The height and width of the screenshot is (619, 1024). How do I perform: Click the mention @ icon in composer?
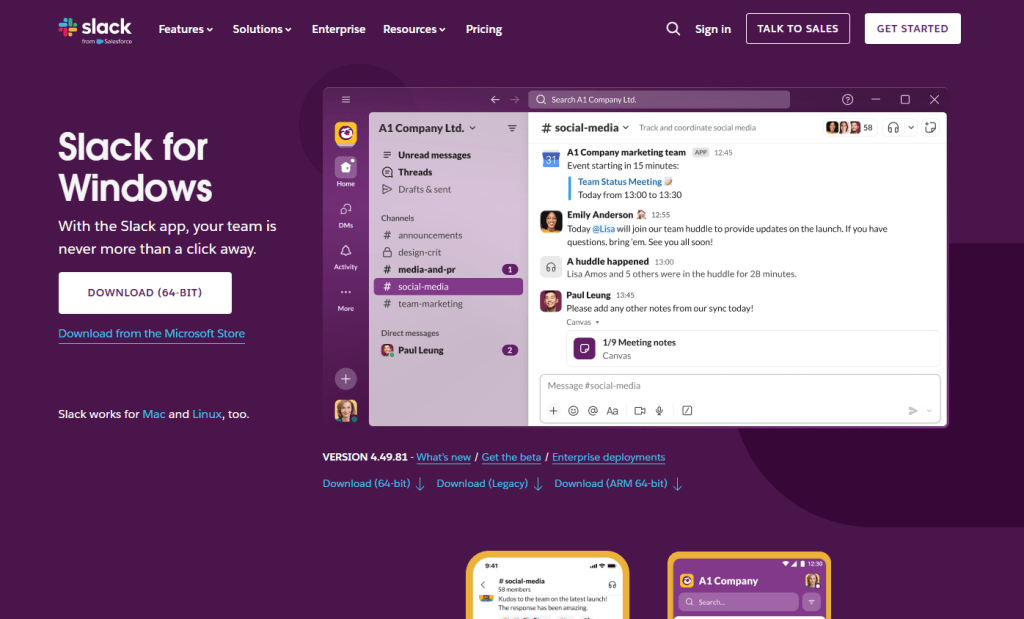tap(593, 411)
